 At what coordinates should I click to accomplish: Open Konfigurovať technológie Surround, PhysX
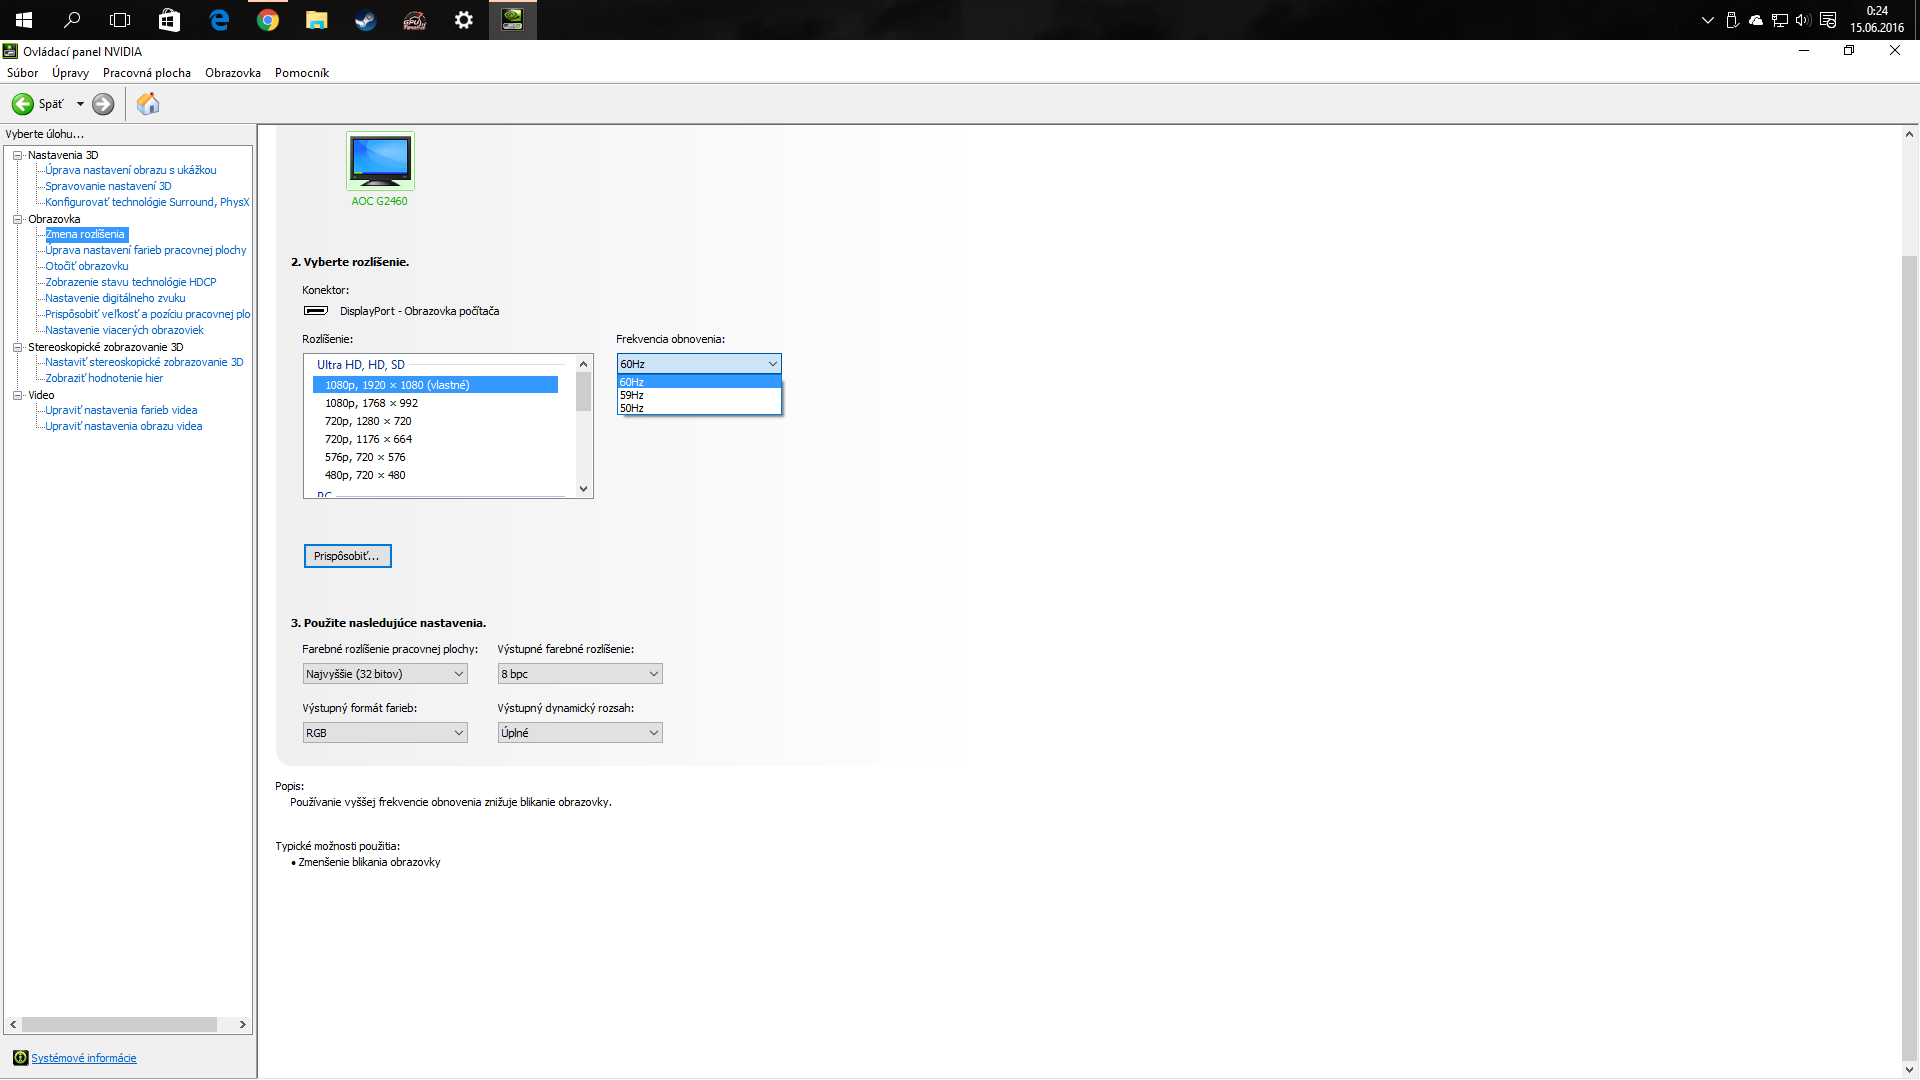147,202
